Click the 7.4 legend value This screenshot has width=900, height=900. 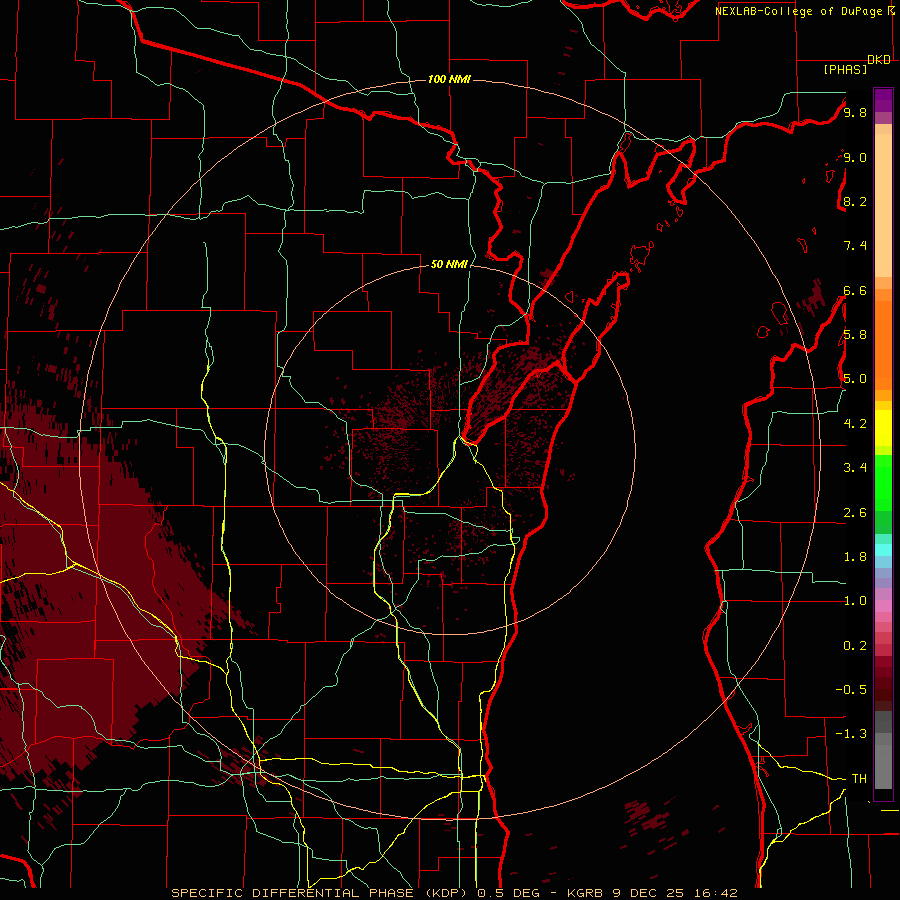[x=855, y=246]
